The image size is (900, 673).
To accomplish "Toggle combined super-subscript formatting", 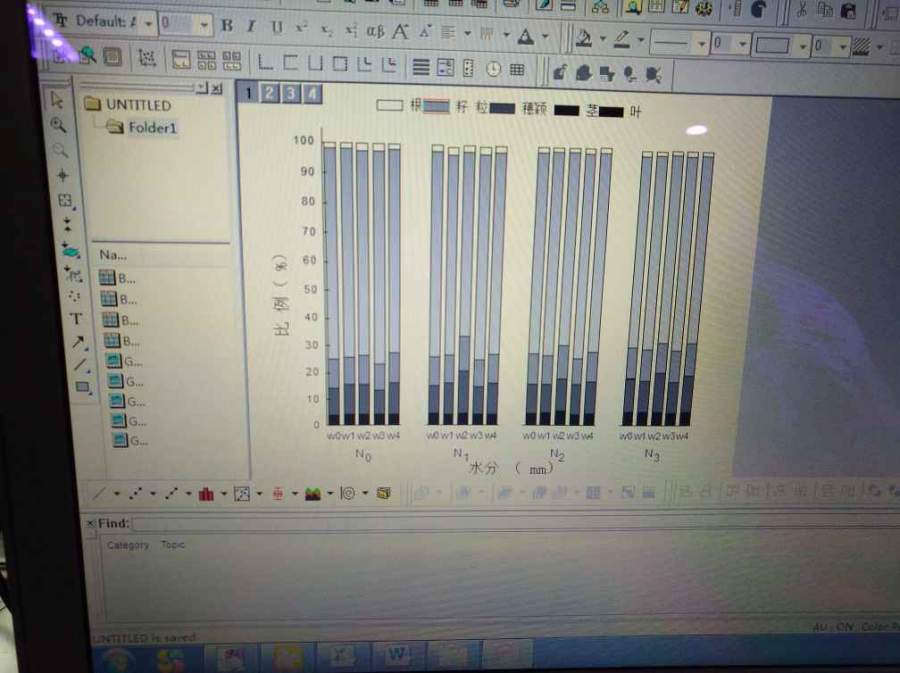I will 351,30.
